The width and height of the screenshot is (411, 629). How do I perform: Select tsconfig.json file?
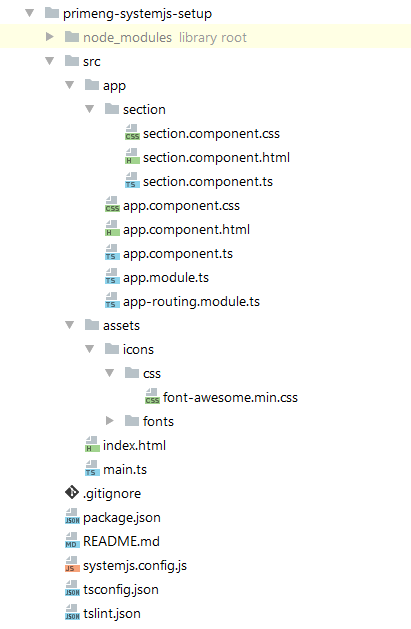121,590
